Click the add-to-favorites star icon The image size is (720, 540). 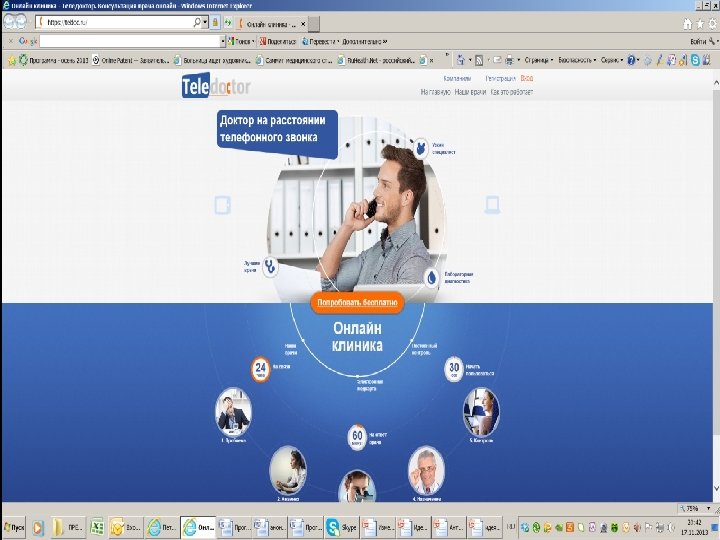(12, 60)
